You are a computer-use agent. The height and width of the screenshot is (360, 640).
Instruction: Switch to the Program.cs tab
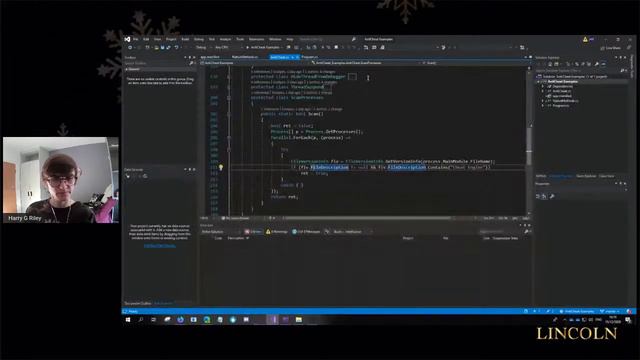click(x=309, y=57)
